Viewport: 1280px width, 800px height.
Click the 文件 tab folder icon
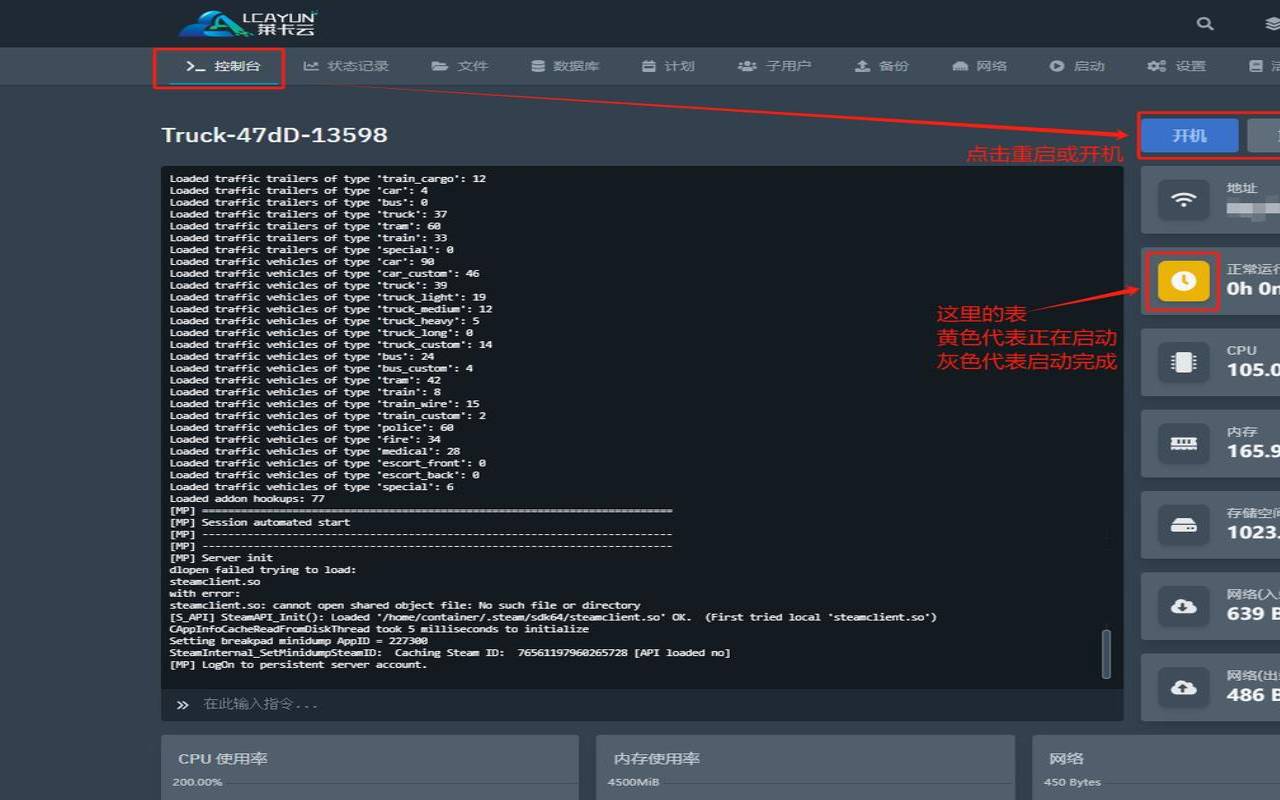pyautogui.click(x=440, y=66)
